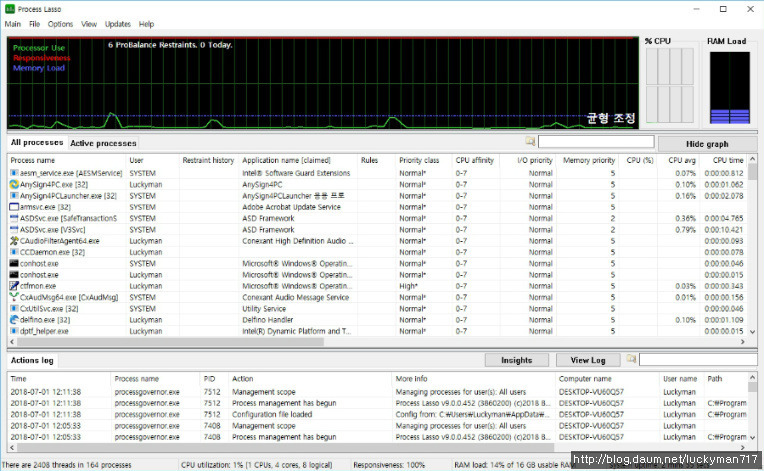Image resolution: width=764 pixels, height=471 pixels.
Task: Sort by User column header
Action: (x=152, y=160)
